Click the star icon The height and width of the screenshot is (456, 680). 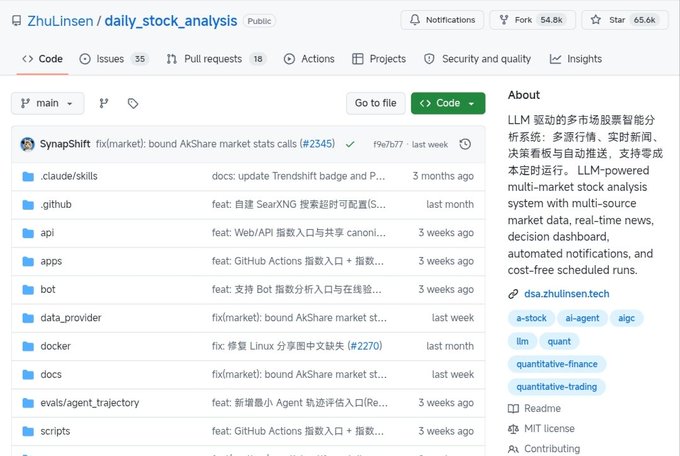[595, 20]
